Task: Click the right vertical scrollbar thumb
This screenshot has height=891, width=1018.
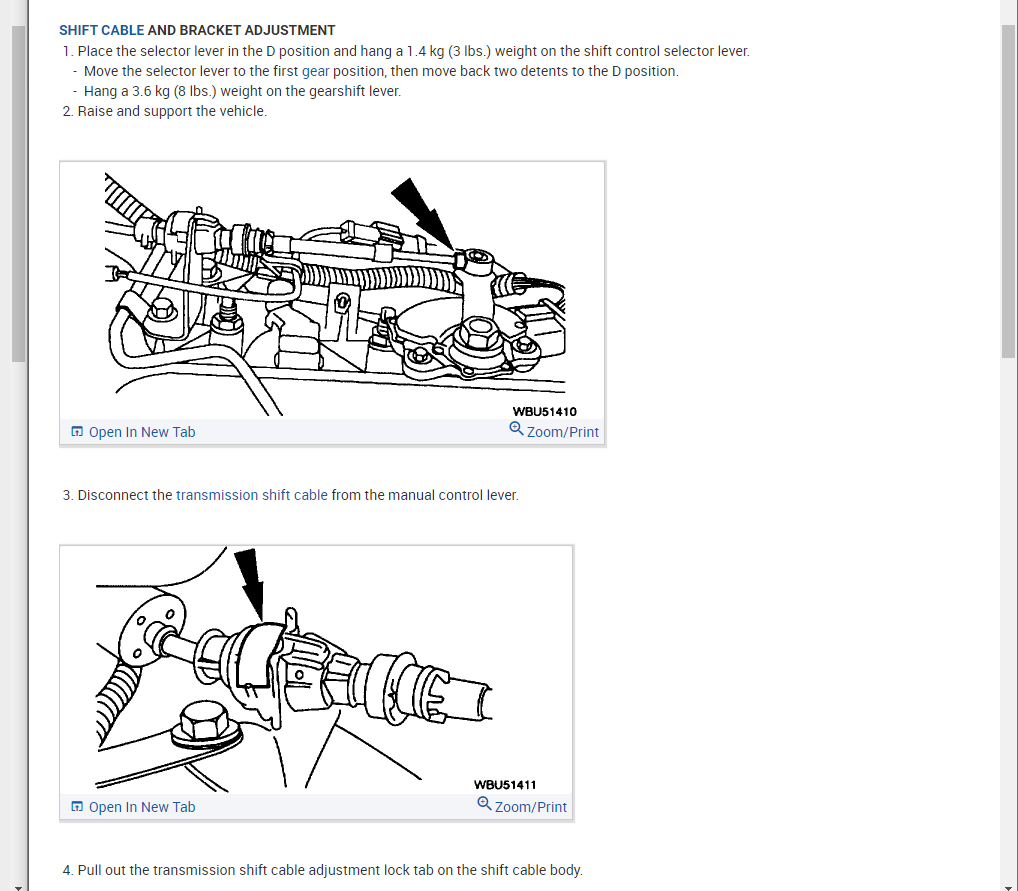Action: pos(1008,191)
